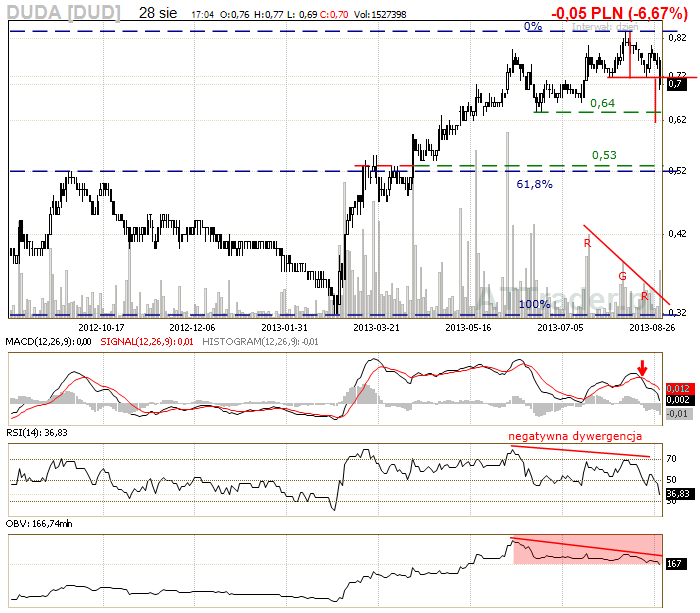Click the 'RSI(14): 36,83' indicator label
Screen dimensions: 700x613
(x=37, y=433)
